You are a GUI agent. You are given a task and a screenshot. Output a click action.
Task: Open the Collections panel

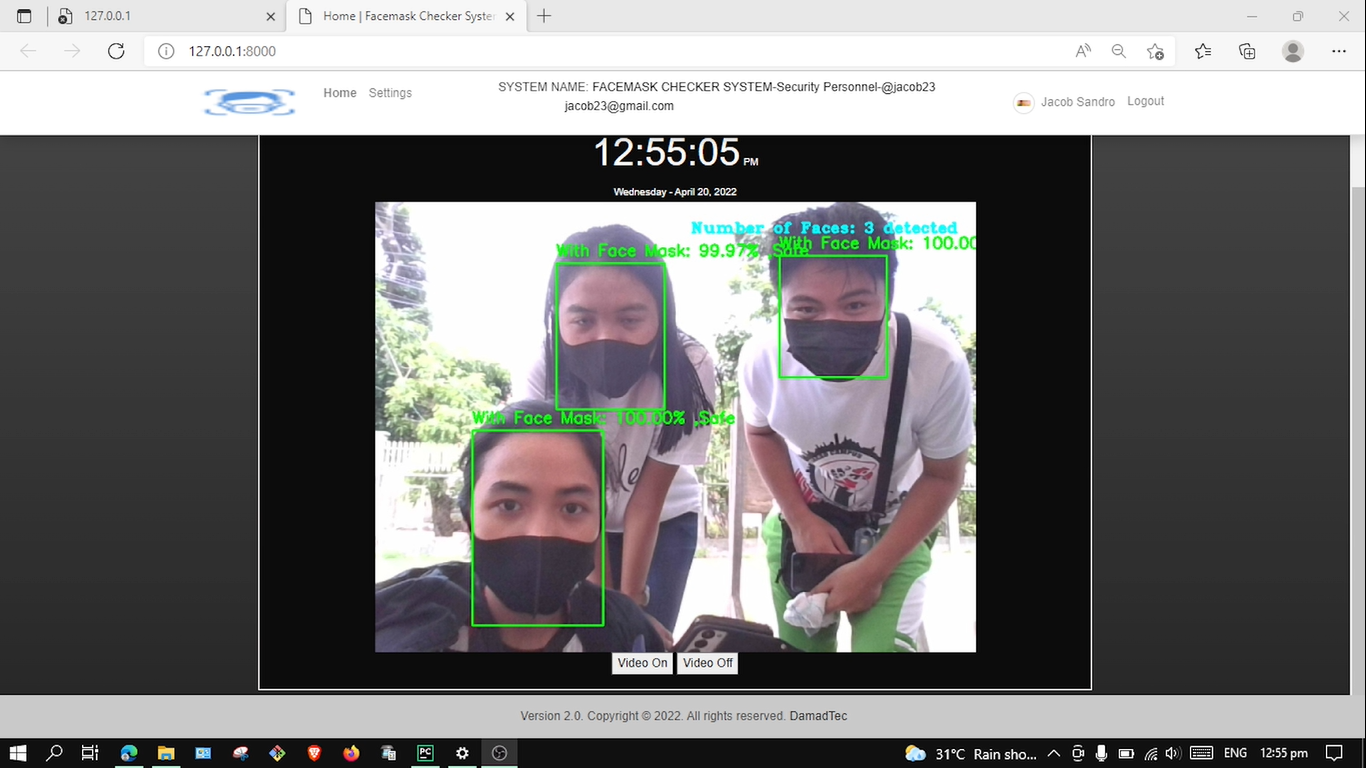(1247, 51)
